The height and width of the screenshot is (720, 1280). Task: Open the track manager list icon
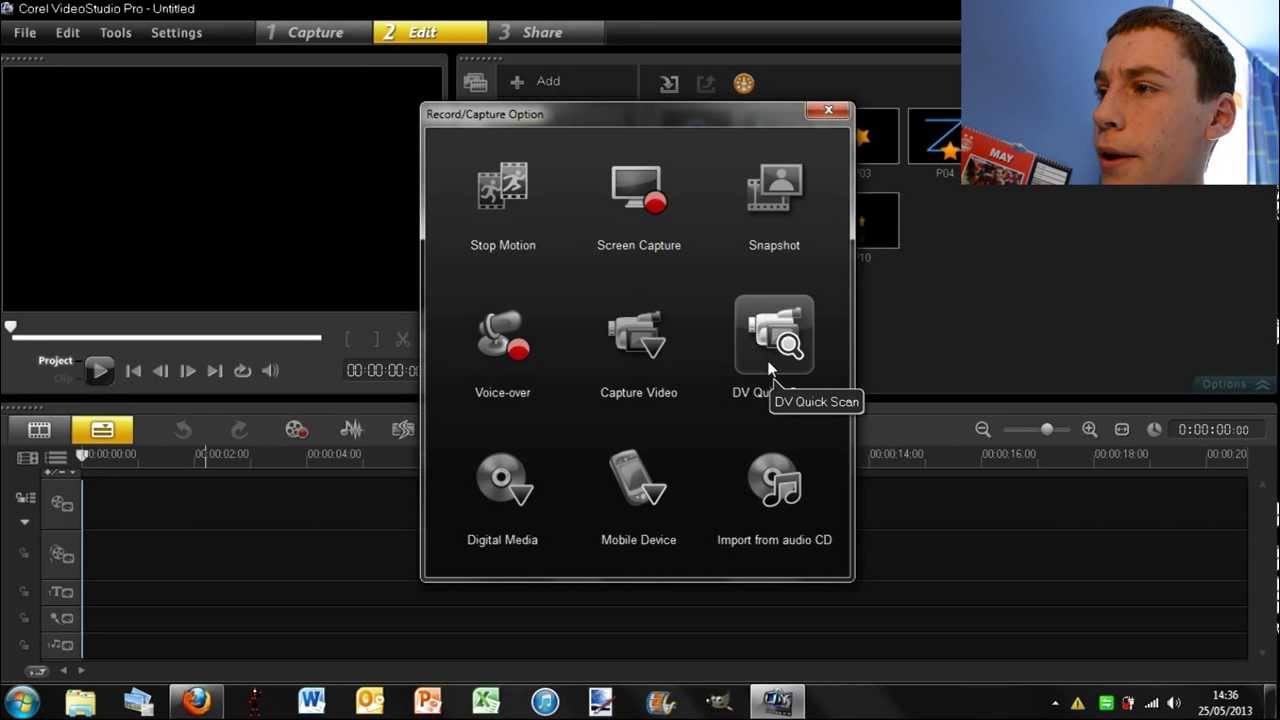click(56, 458)
